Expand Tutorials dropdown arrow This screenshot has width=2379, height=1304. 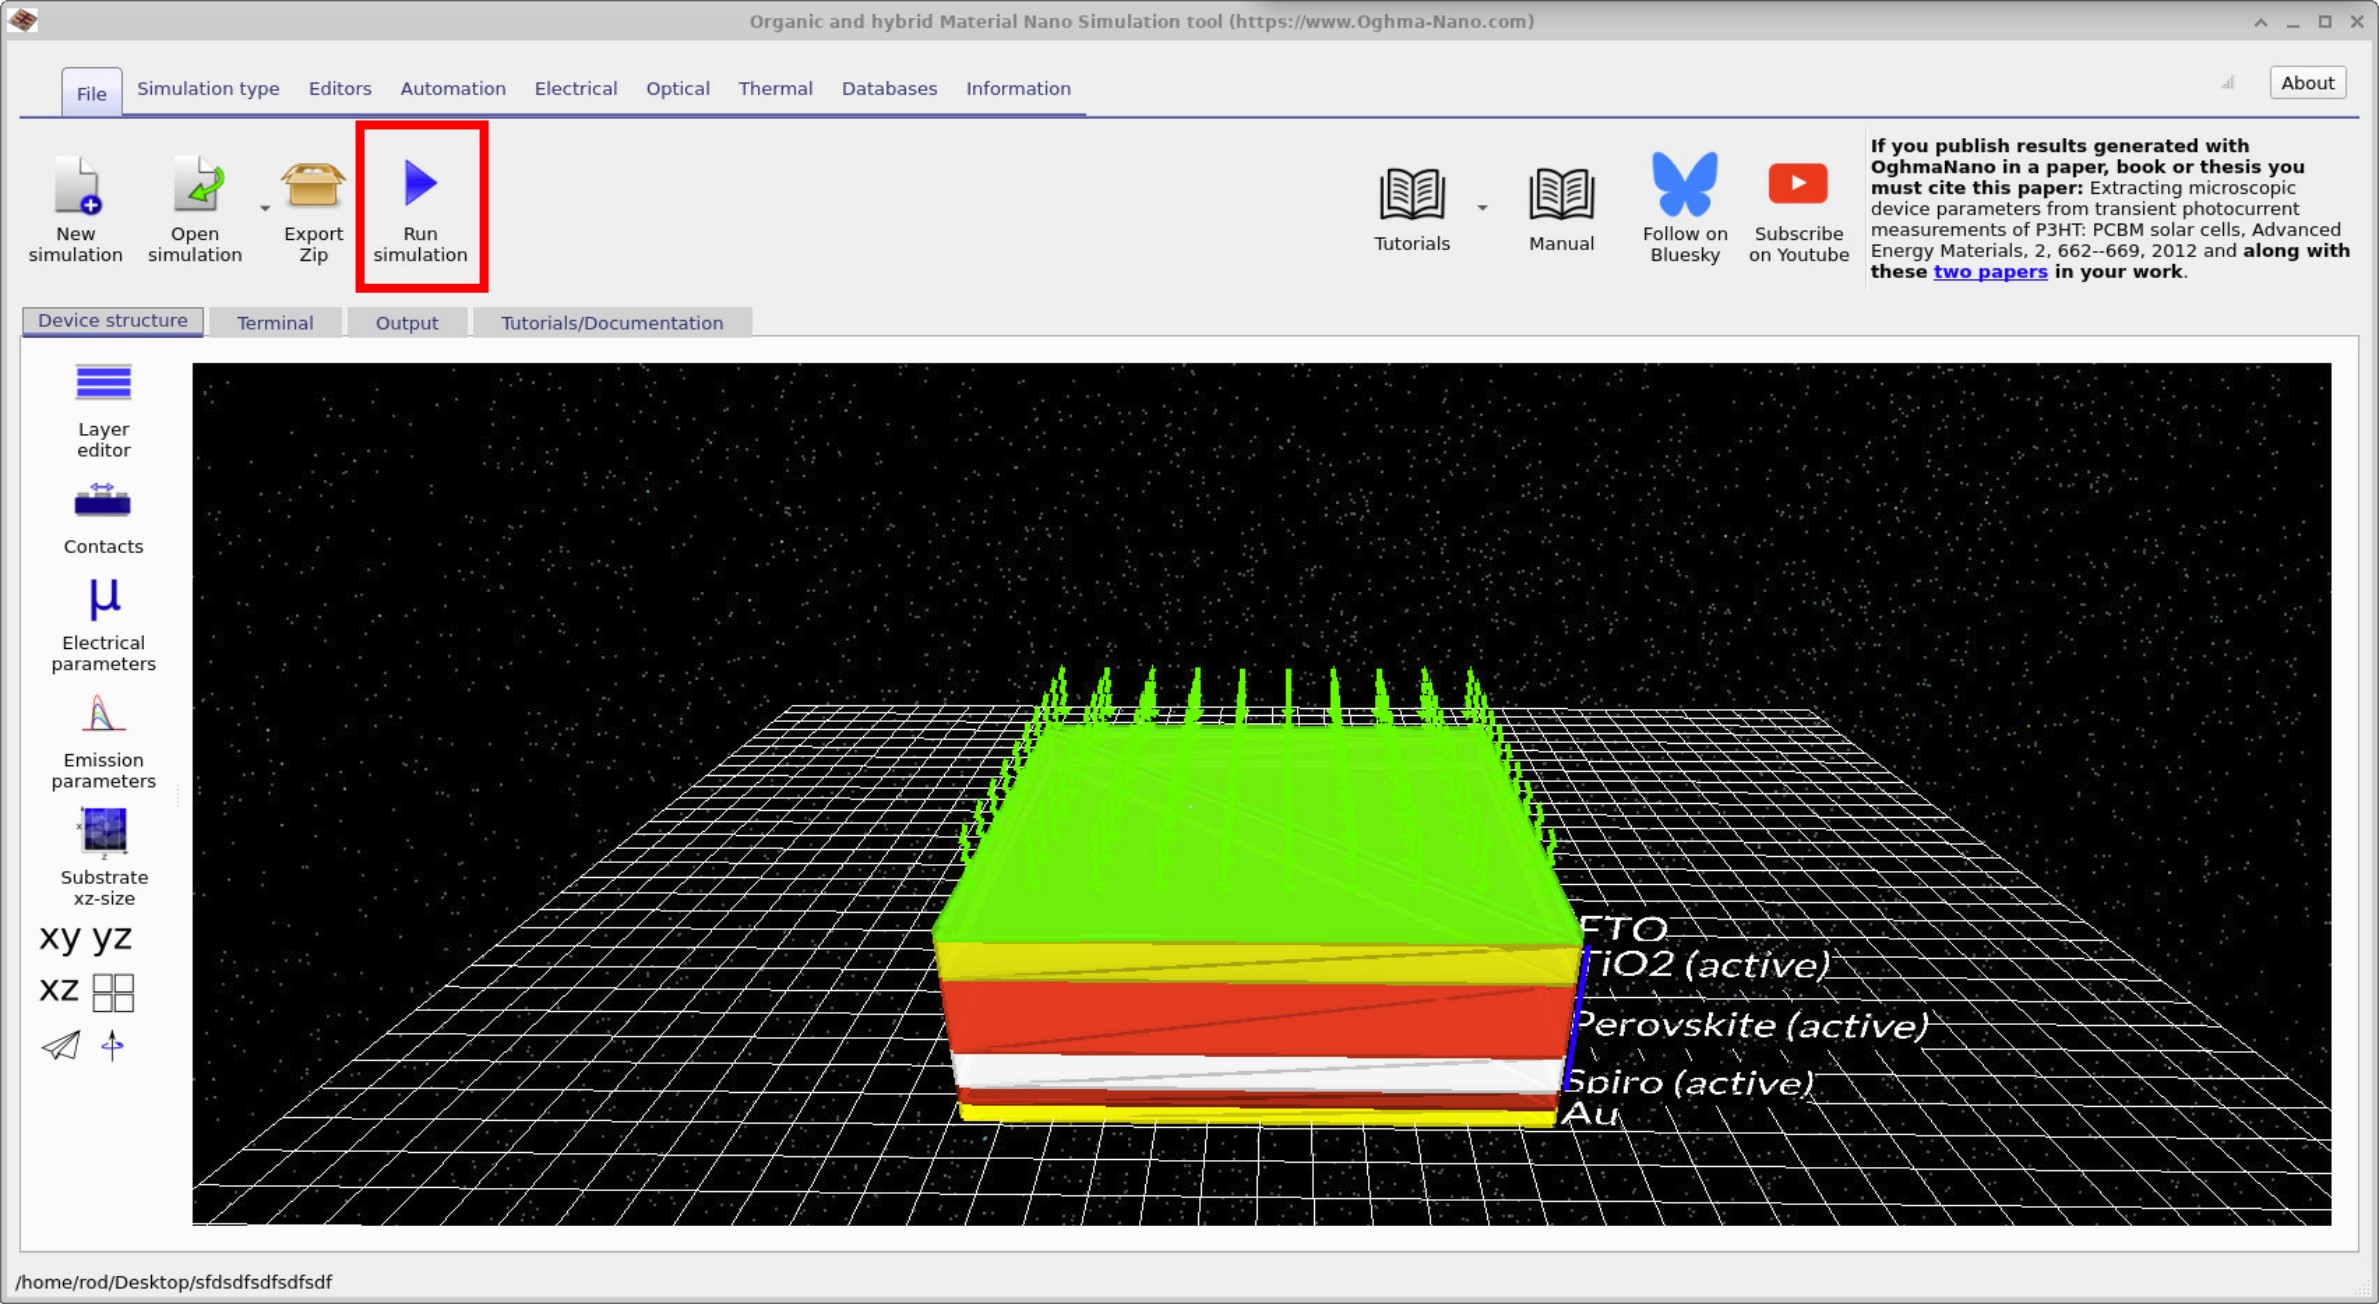[x=1482, y=208]
